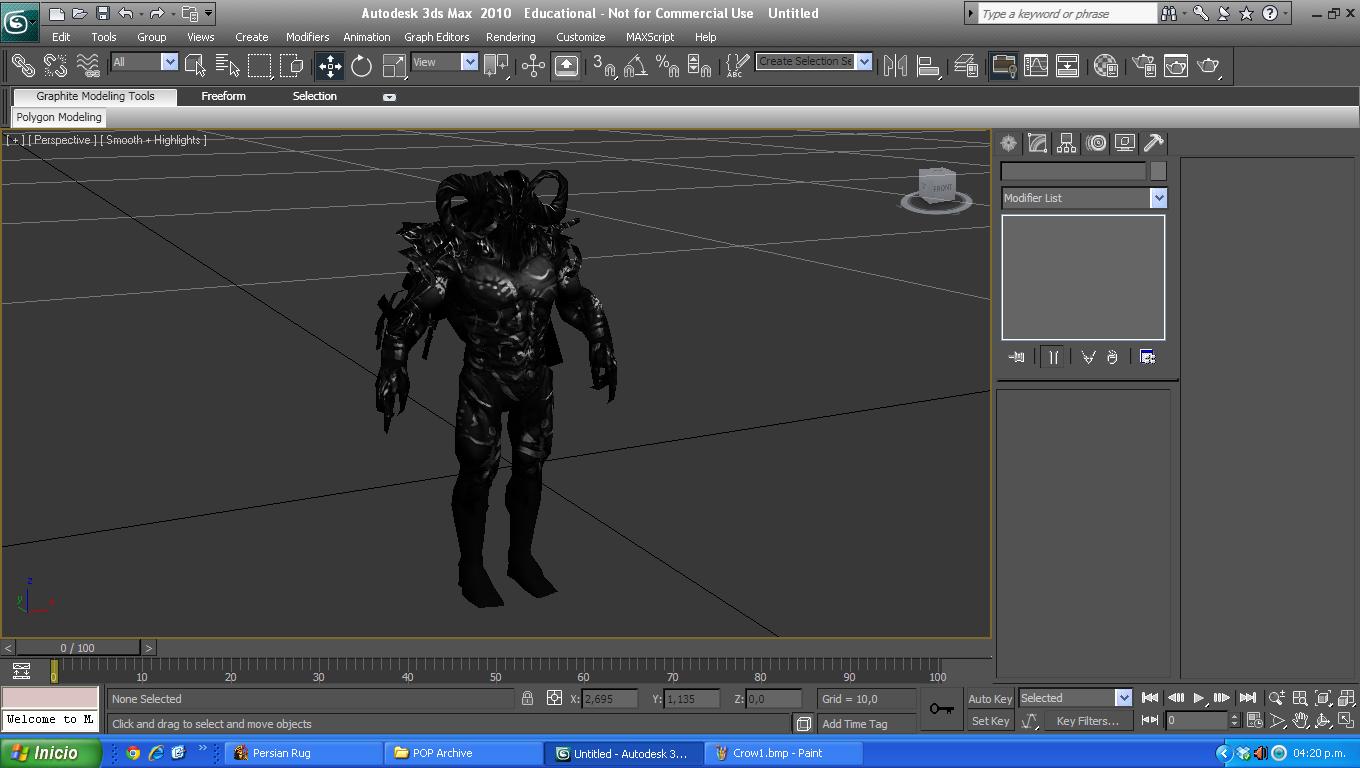Toggle Set Key mode
The height and width of the screenshot is (768, 1360).
tap(990, 721)
